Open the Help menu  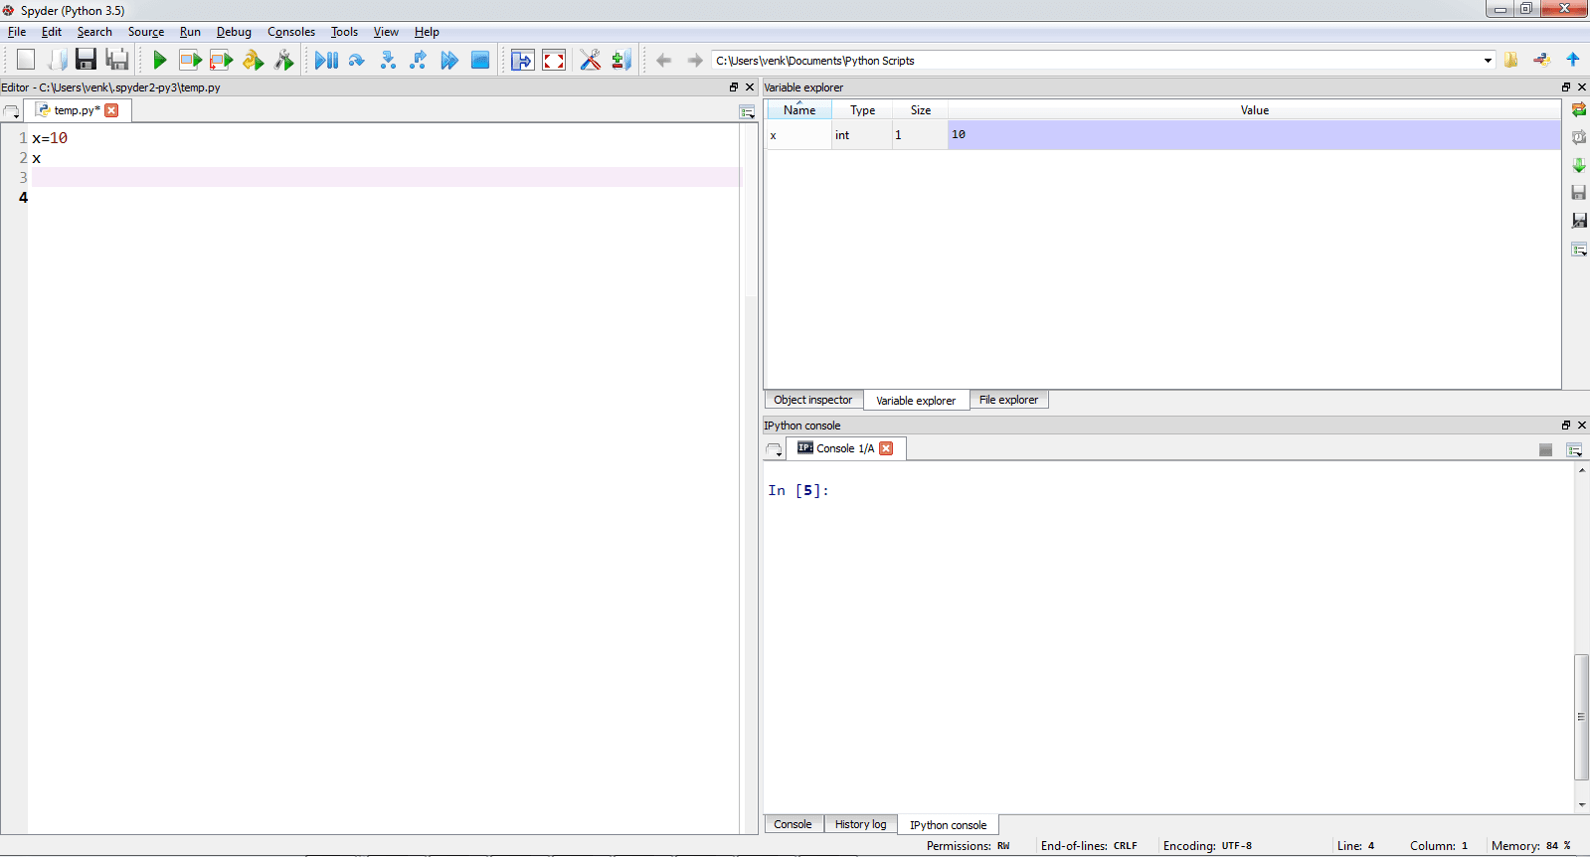tap(427, 32)
